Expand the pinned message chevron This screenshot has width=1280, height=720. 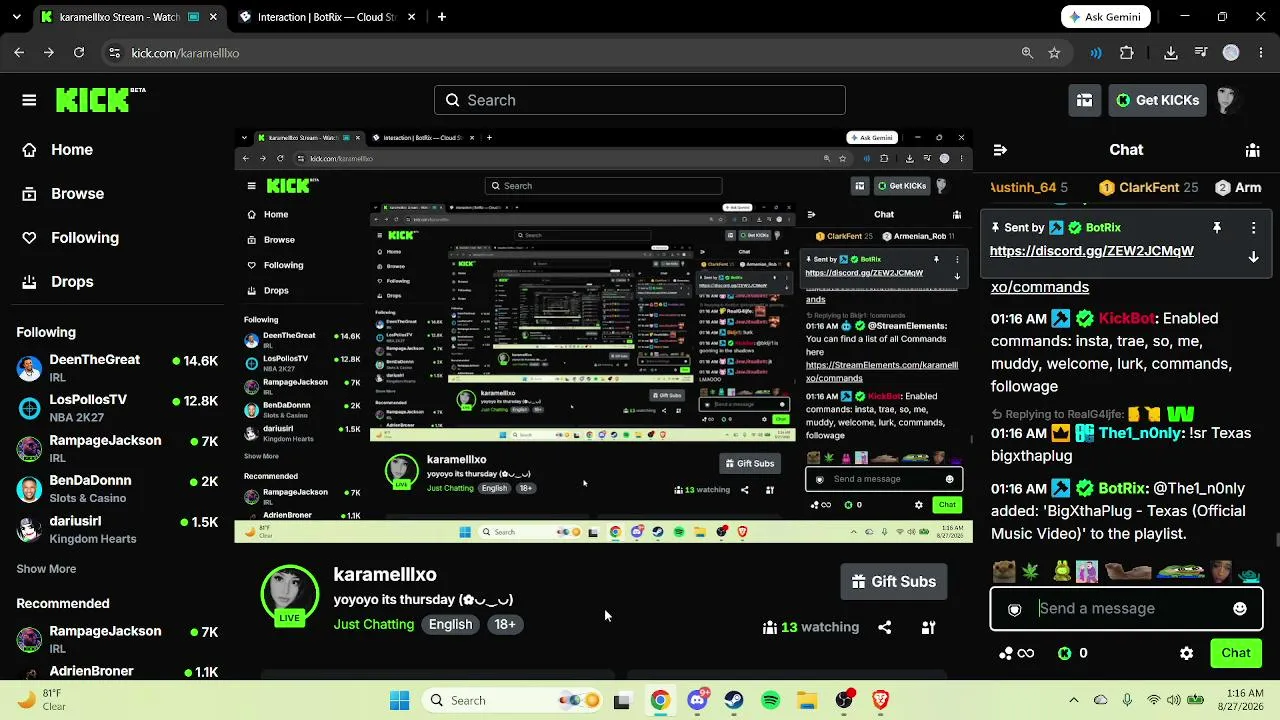click(x=1253, y=257)
